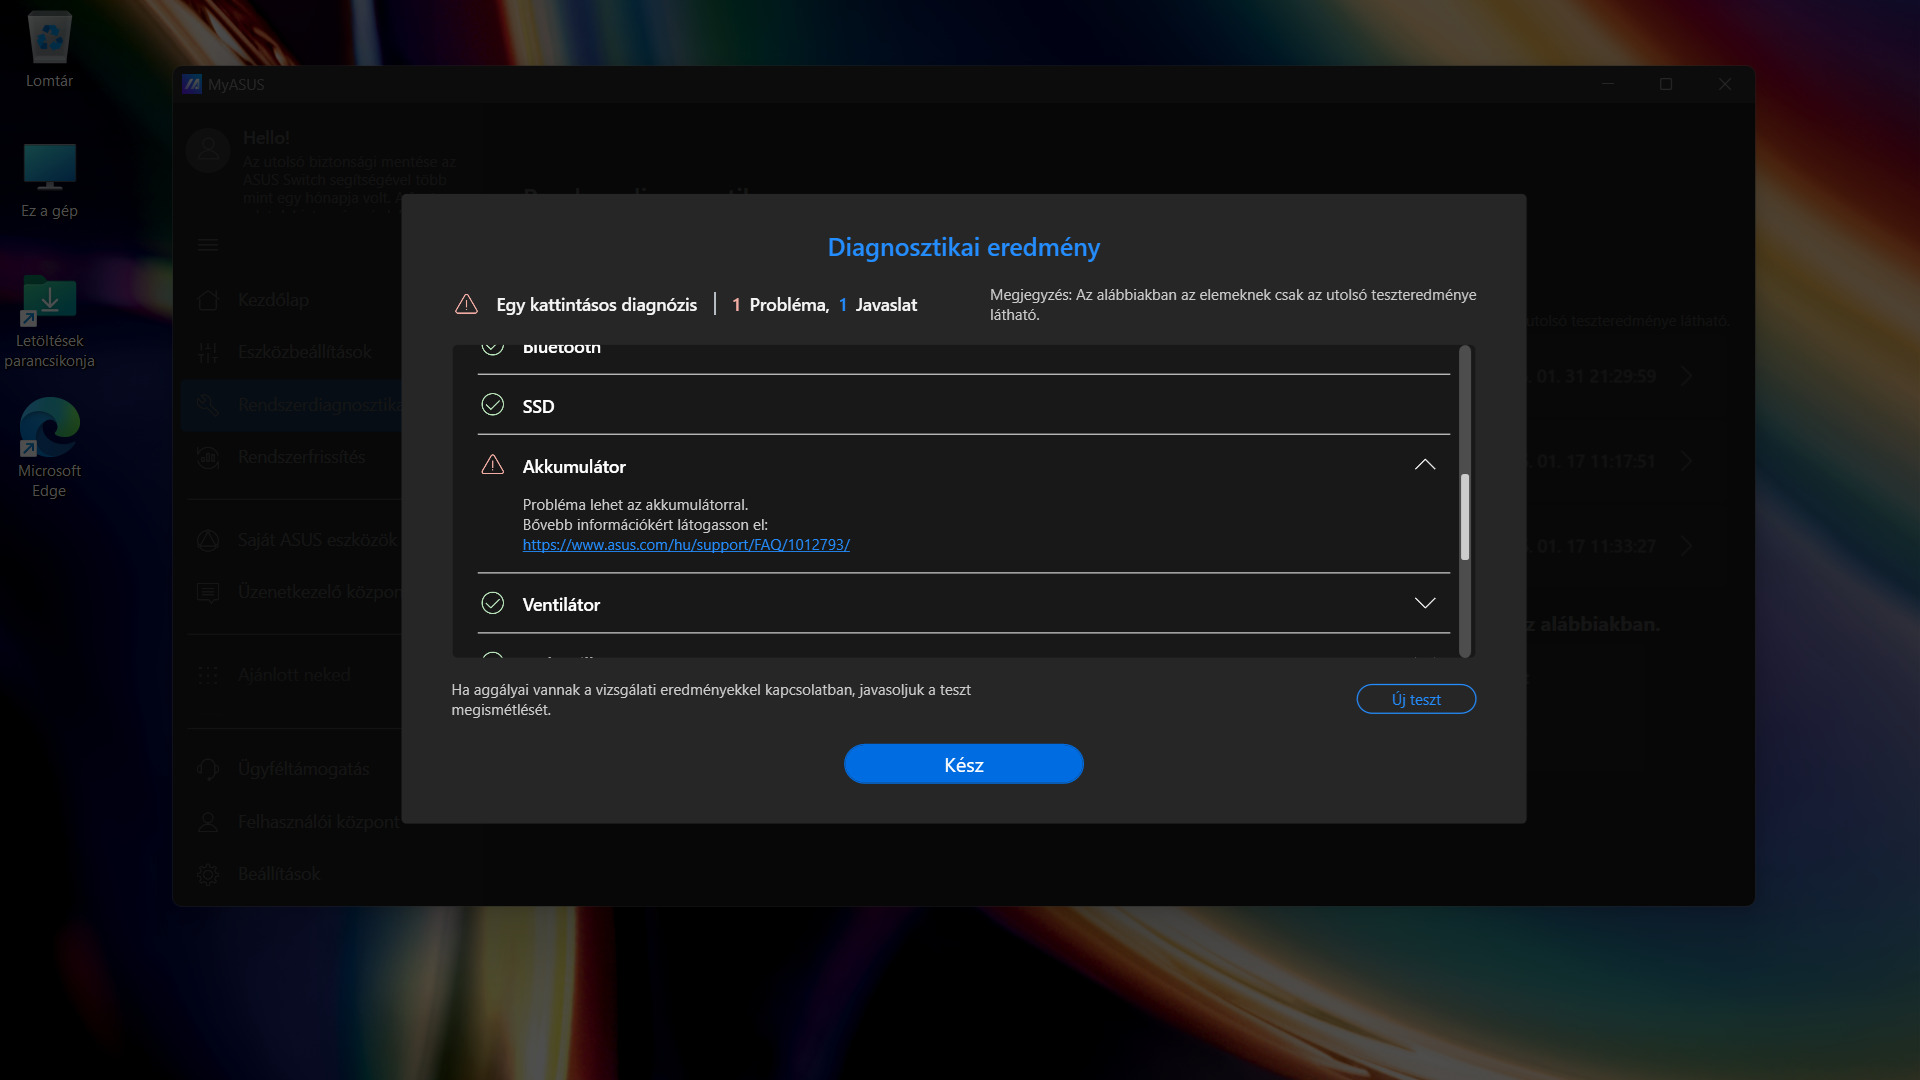
Task: Click the results list scrollbar thumb
Action: coord(1464,516)
